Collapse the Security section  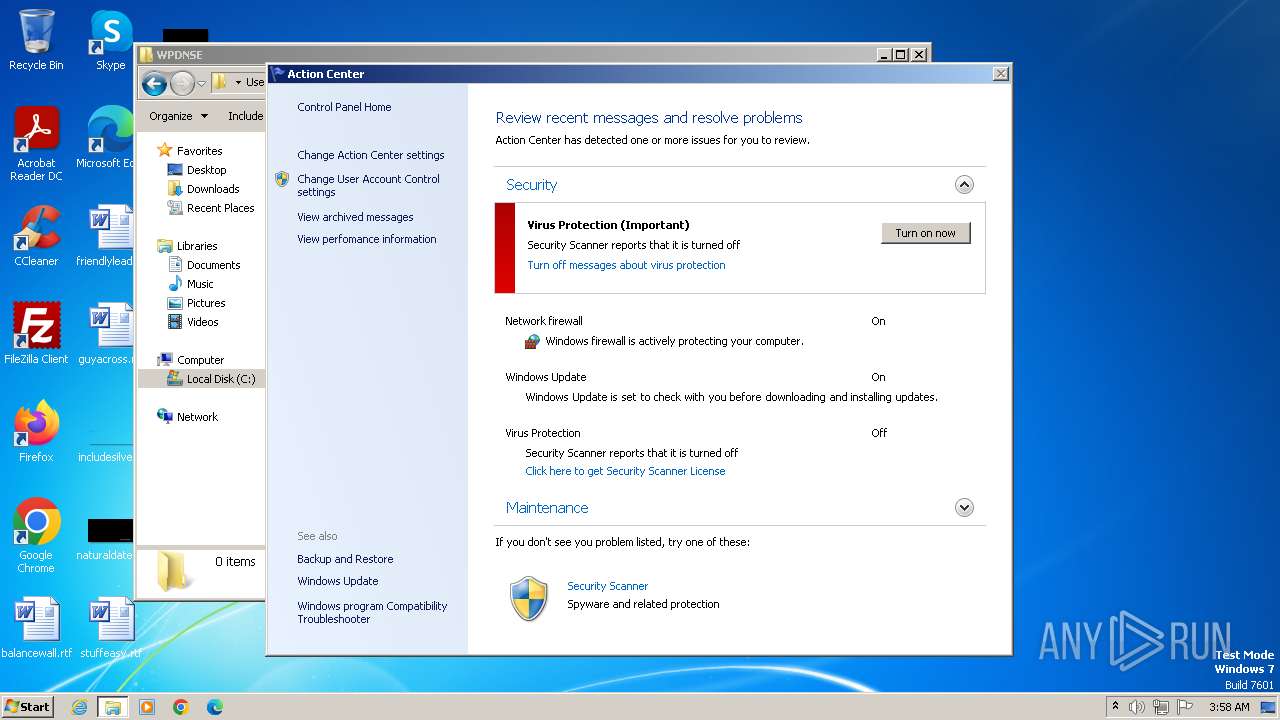click(x=964, y=184)
